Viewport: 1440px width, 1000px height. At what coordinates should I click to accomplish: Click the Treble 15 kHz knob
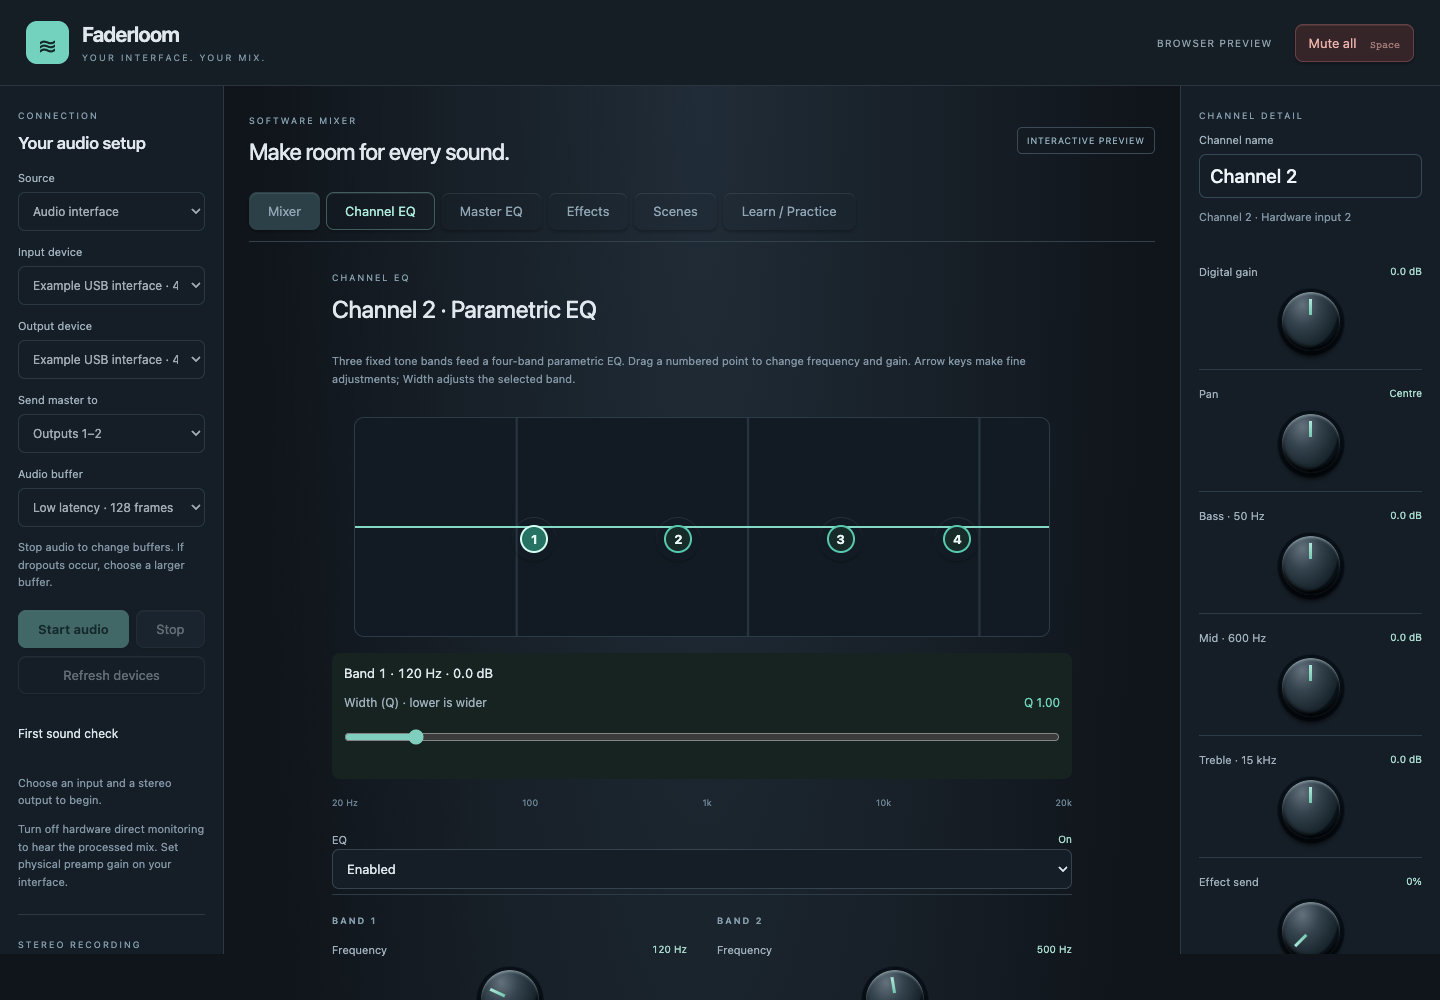1310,809
